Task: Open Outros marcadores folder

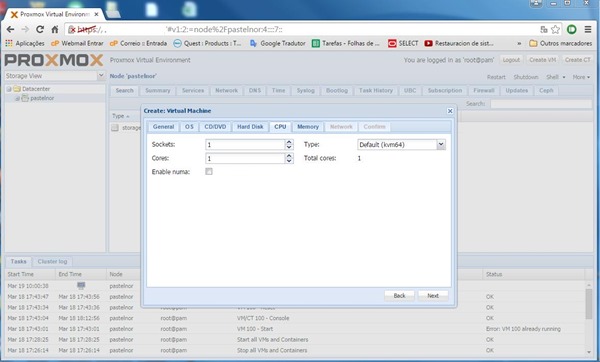Action: point(561,43)
